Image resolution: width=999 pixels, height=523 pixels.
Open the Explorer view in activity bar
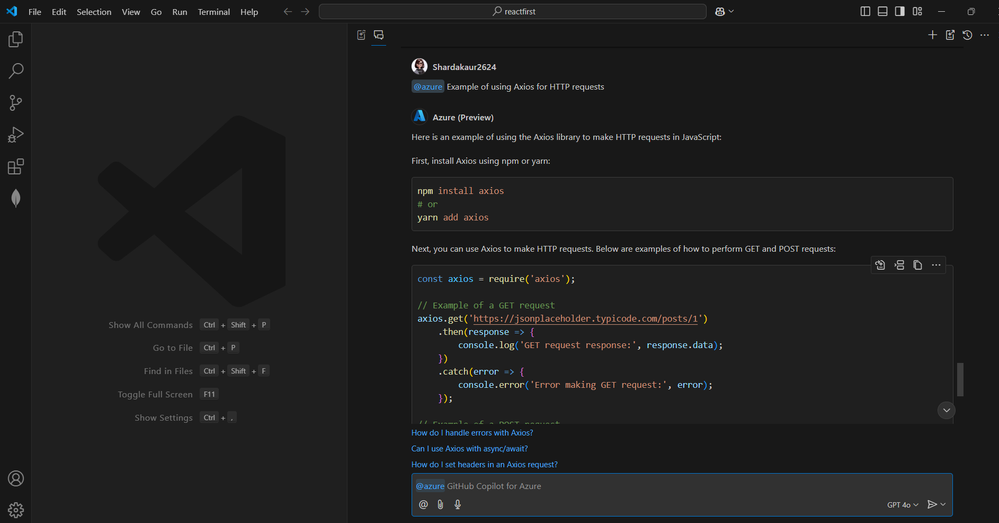[16, 39]
